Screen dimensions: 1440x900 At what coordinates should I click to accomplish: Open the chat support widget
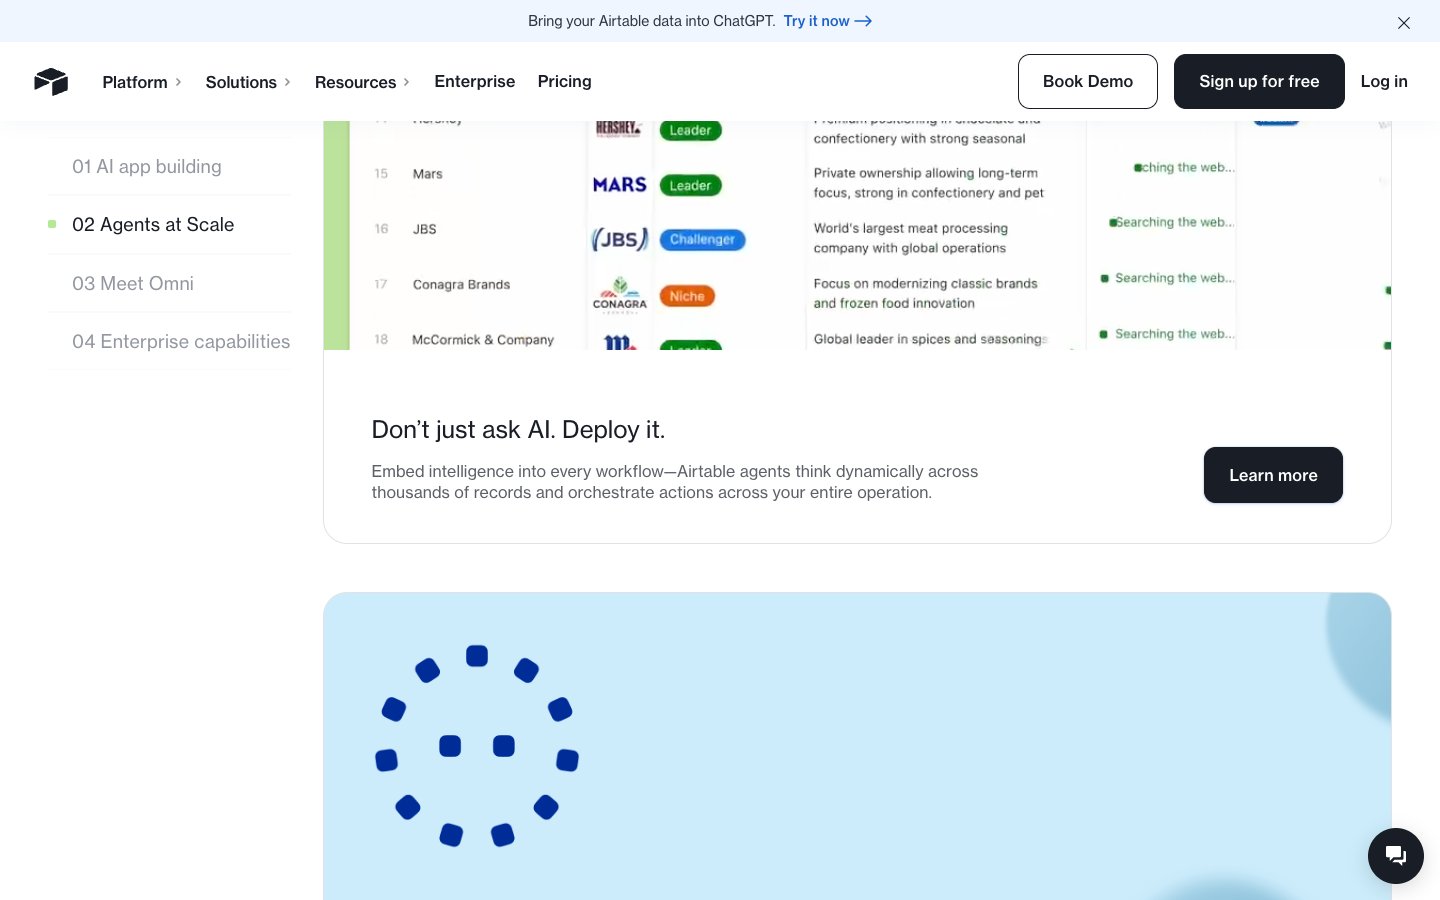pos(1395,855)
